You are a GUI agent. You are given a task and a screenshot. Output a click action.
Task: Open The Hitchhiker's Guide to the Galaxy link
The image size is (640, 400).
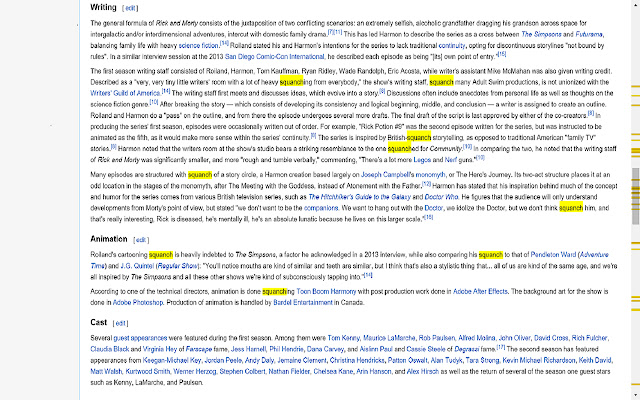click(x=360, y=197)
